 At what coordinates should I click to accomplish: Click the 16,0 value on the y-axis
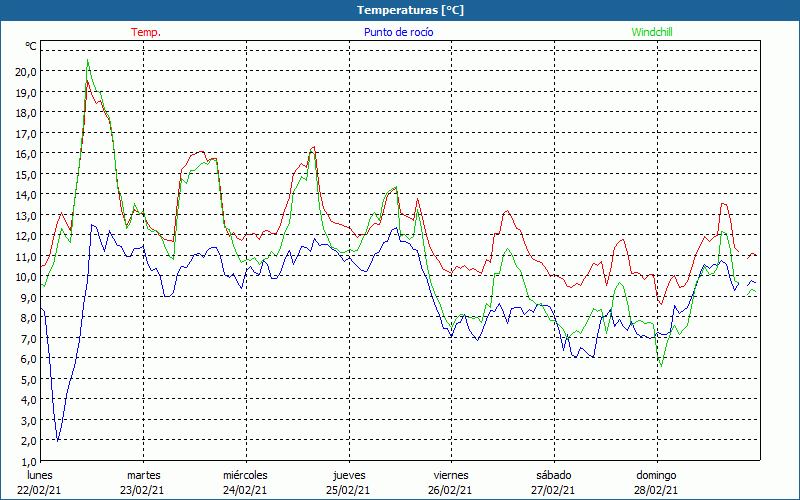[26, 154]
